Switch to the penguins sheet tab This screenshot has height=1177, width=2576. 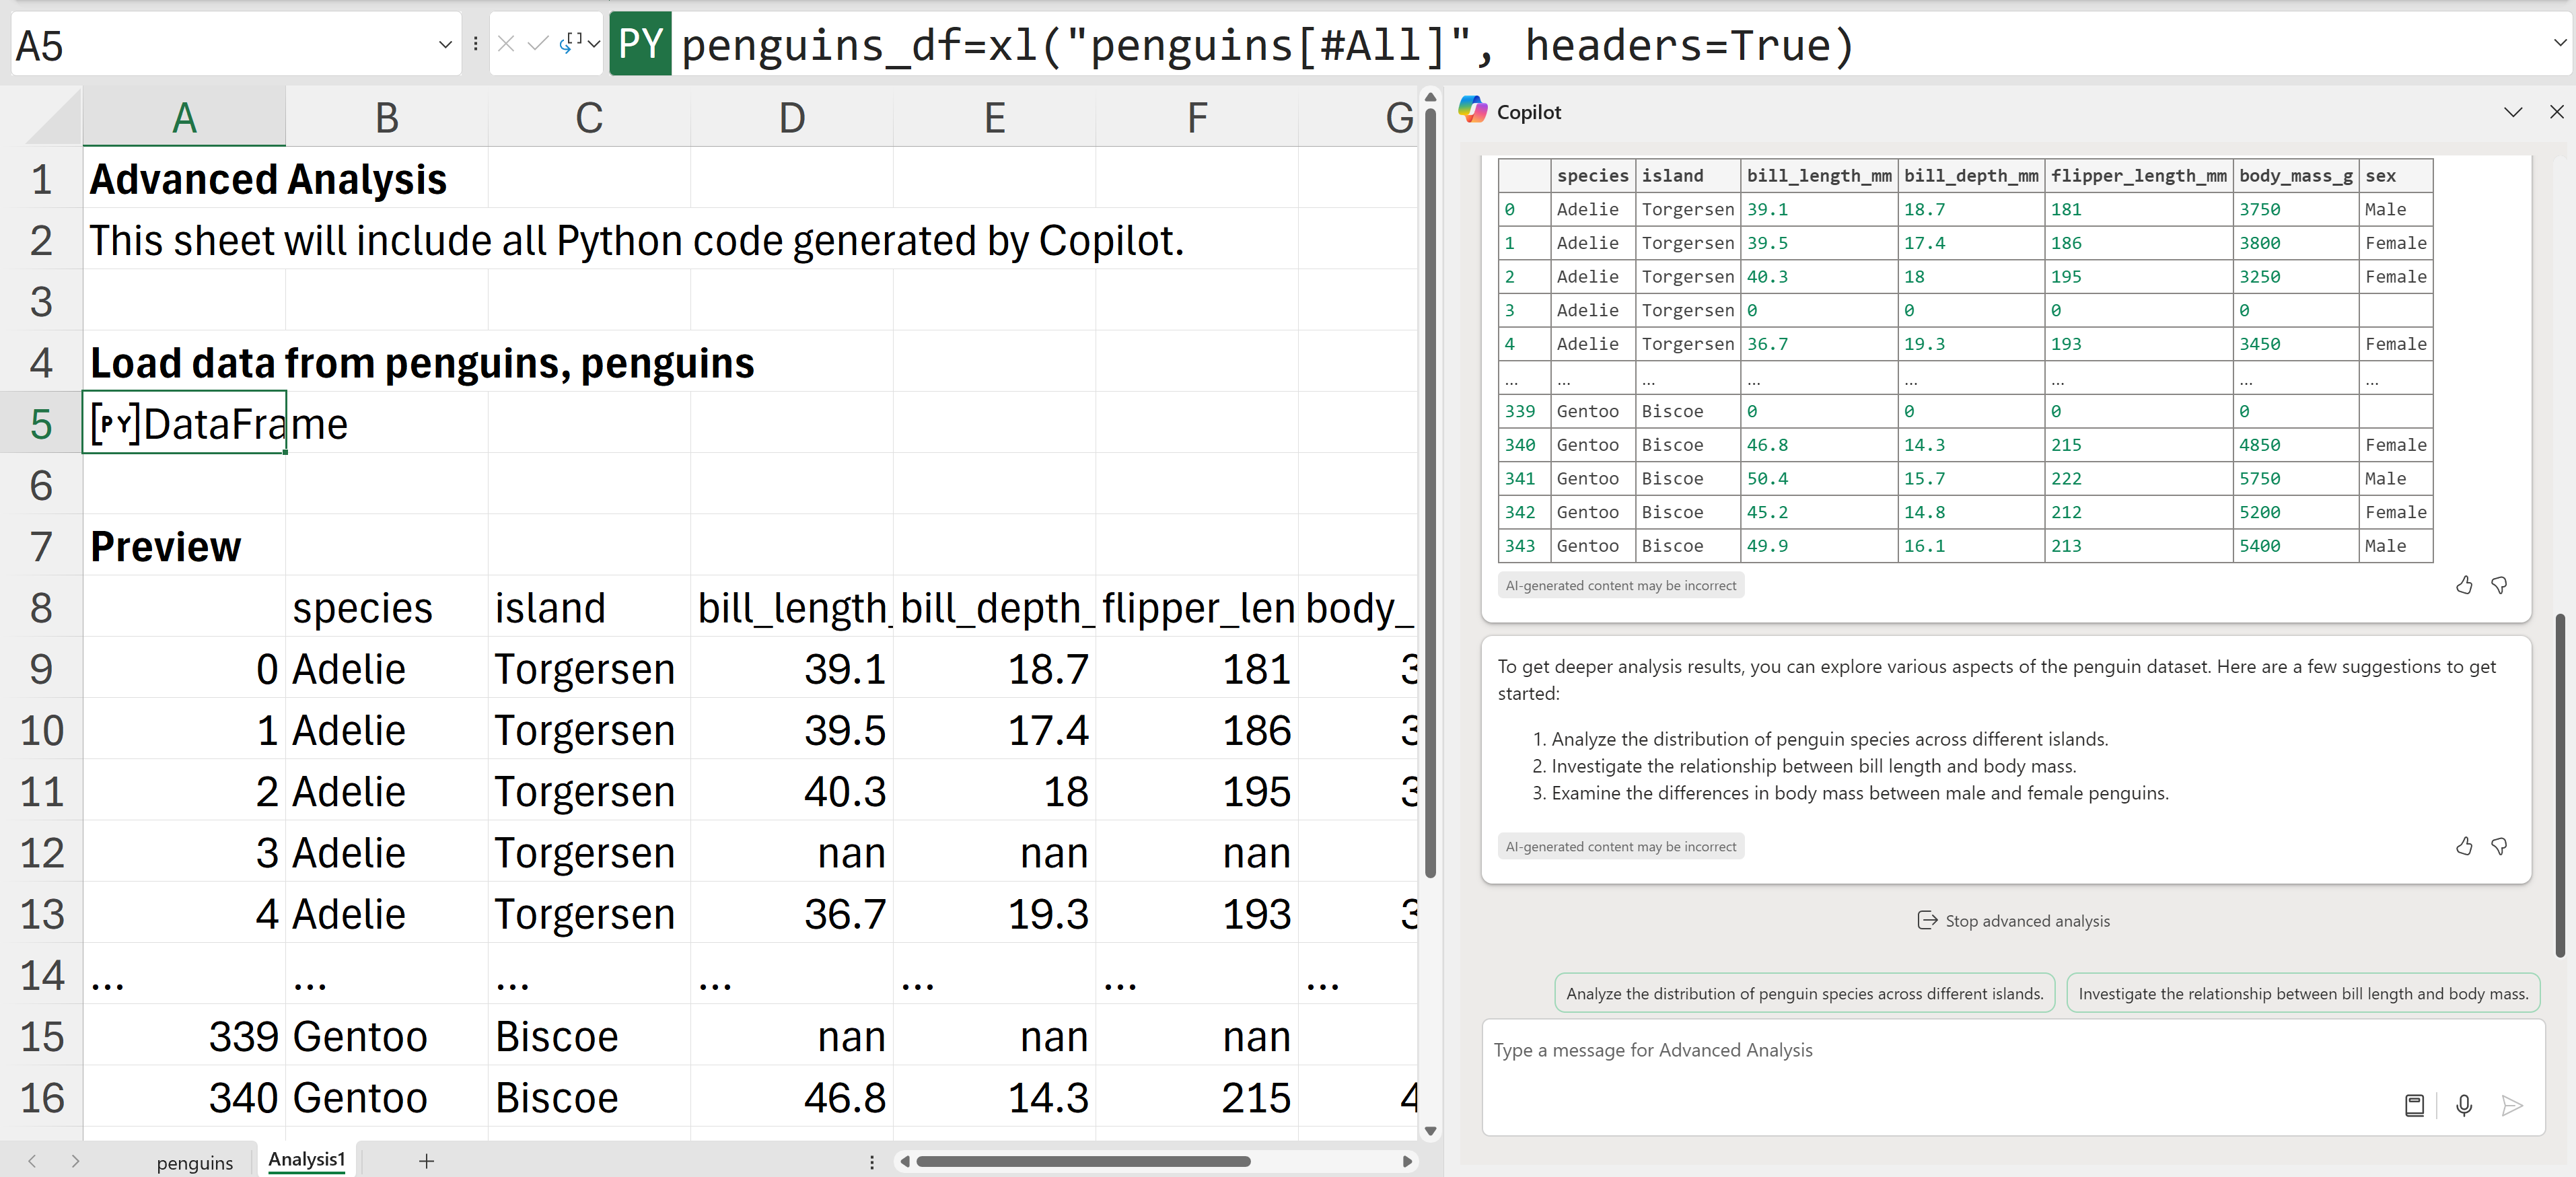click(x=194, y=1162)
